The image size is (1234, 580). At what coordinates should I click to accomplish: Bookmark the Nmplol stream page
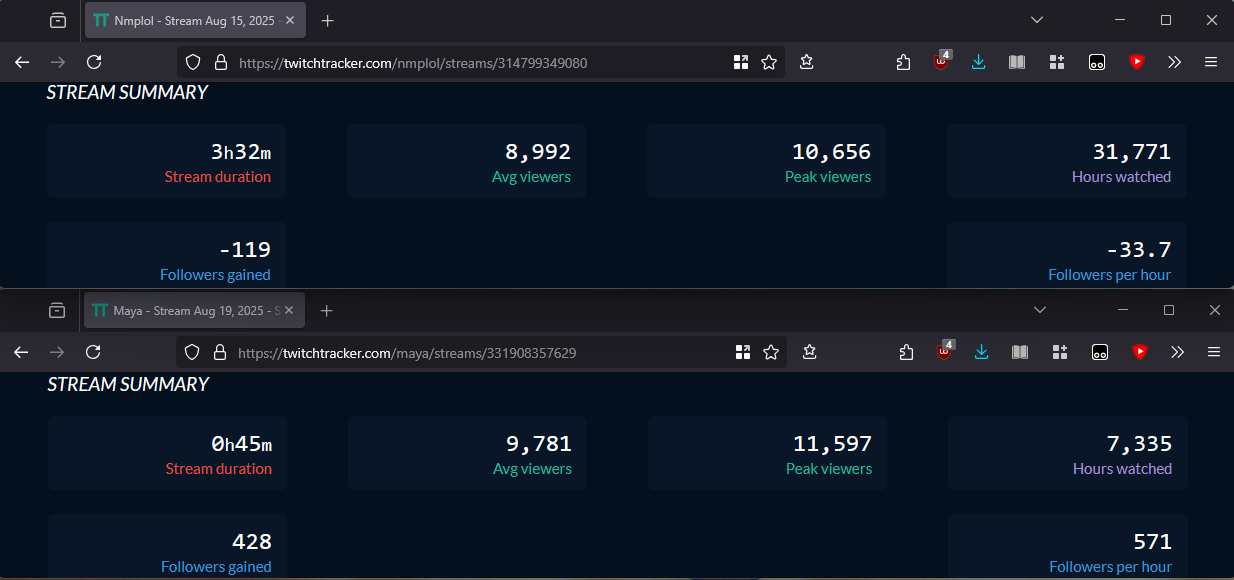click(769, 62)
